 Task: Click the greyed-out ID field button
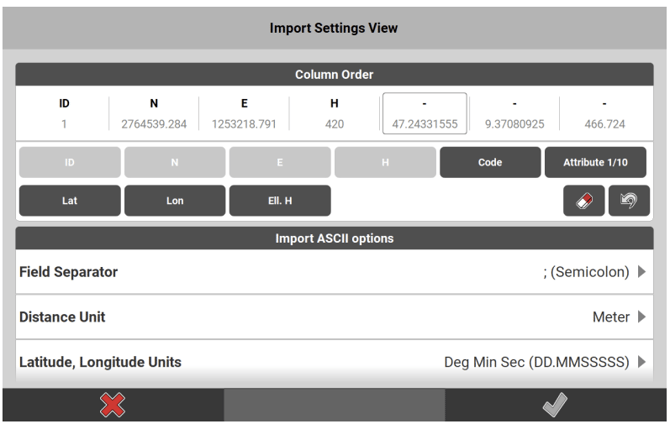click(70, 162)
